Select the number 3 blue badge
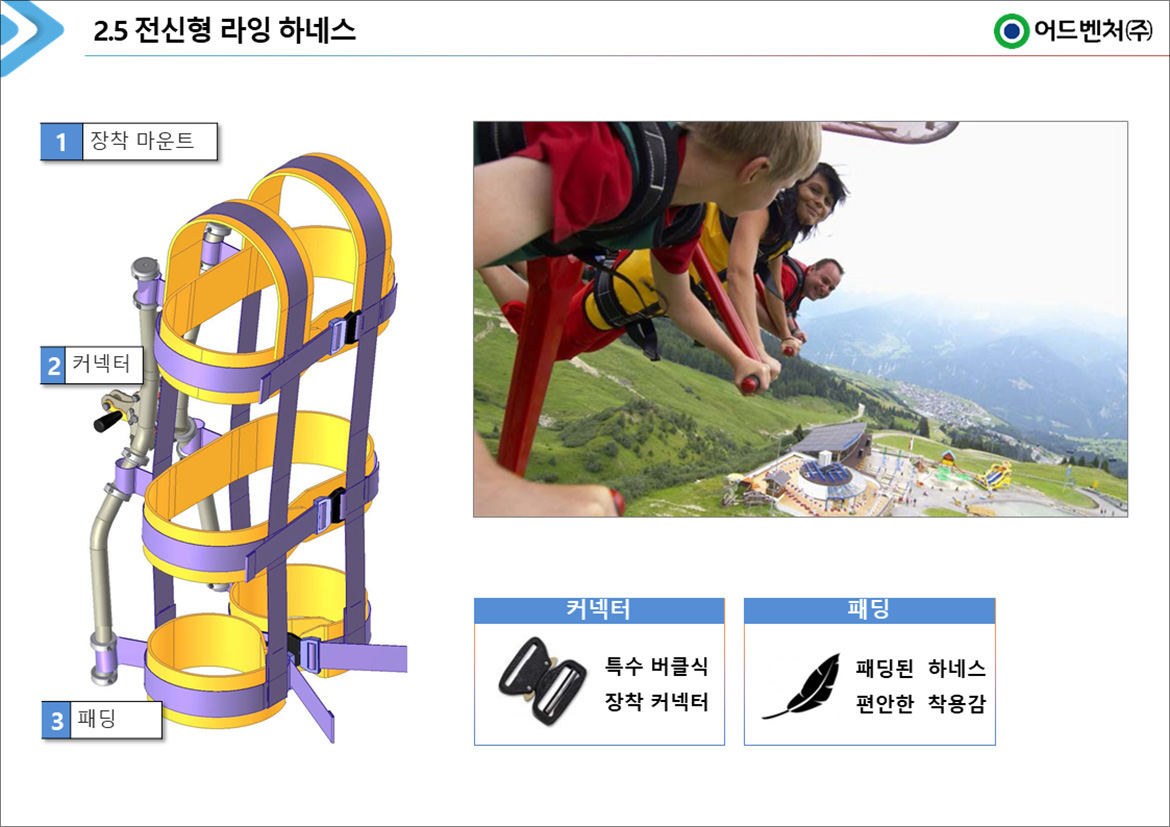 pyautogui.click(x=57, y=720)
